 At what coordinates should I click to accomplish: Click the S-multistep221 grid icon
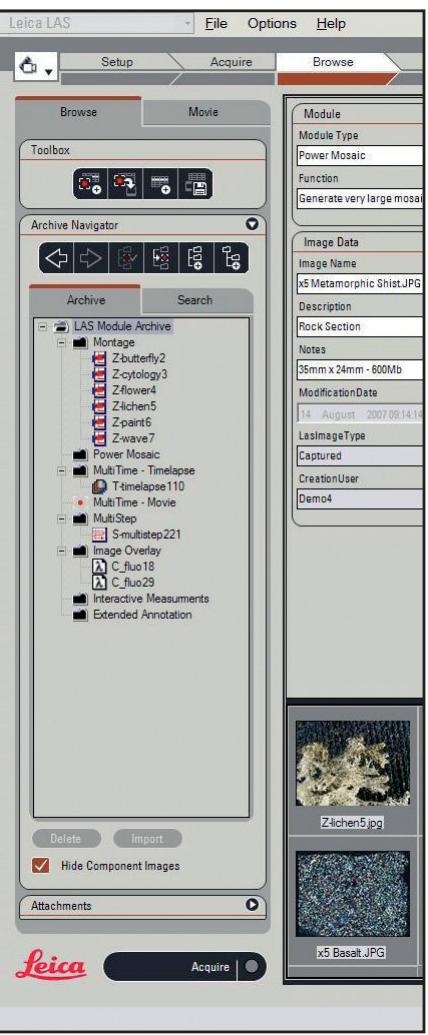pos(98,535)
